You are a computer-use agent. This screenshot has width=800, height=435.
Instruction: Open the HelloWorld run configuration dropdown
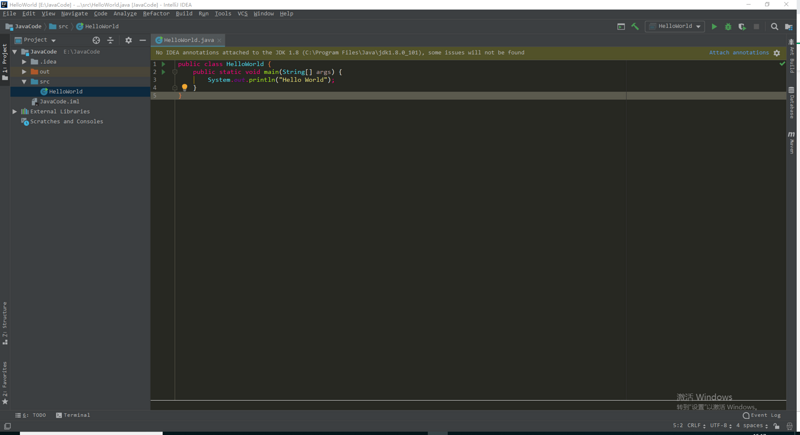pos(675,27)
